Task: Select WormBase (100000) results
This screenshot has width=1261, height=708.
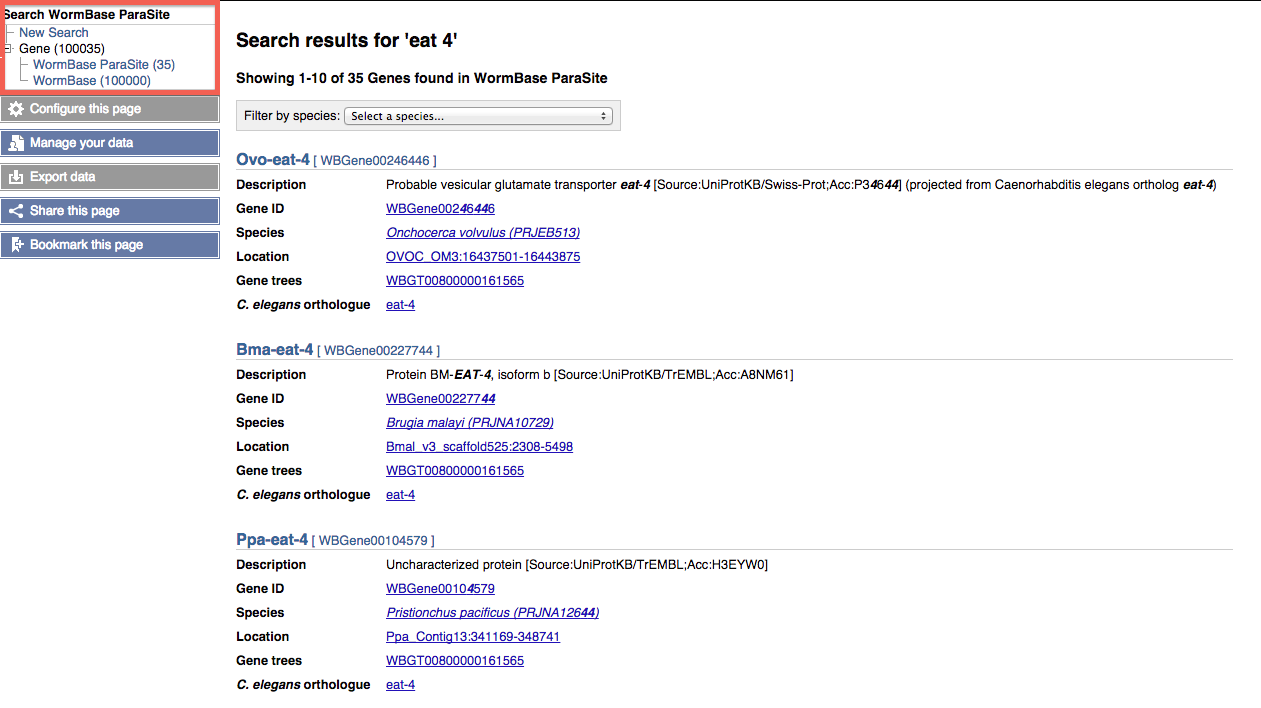Action: [x=92, y=80]
